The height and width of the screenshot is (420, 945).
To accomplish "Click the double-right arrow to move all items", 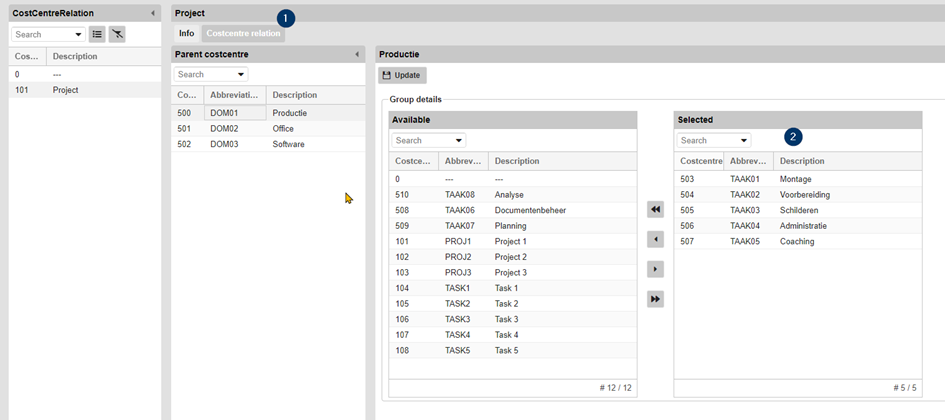I will tap(655, 299).
